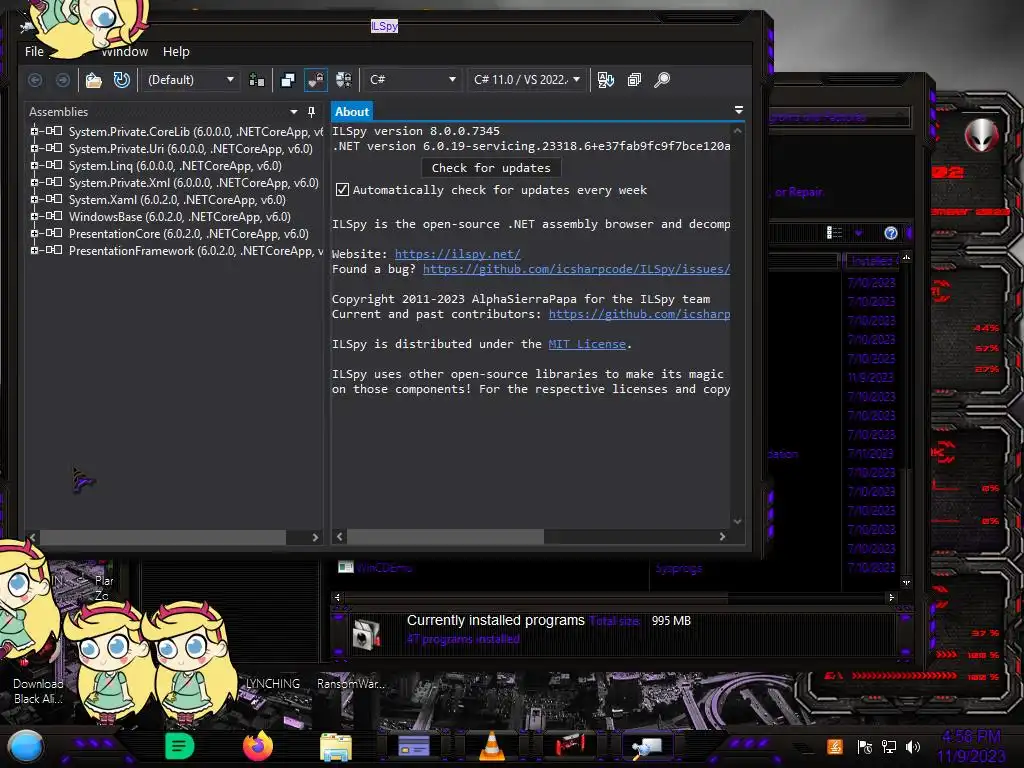
Task: Click the Check for updates button
Action: pos(491,168)
